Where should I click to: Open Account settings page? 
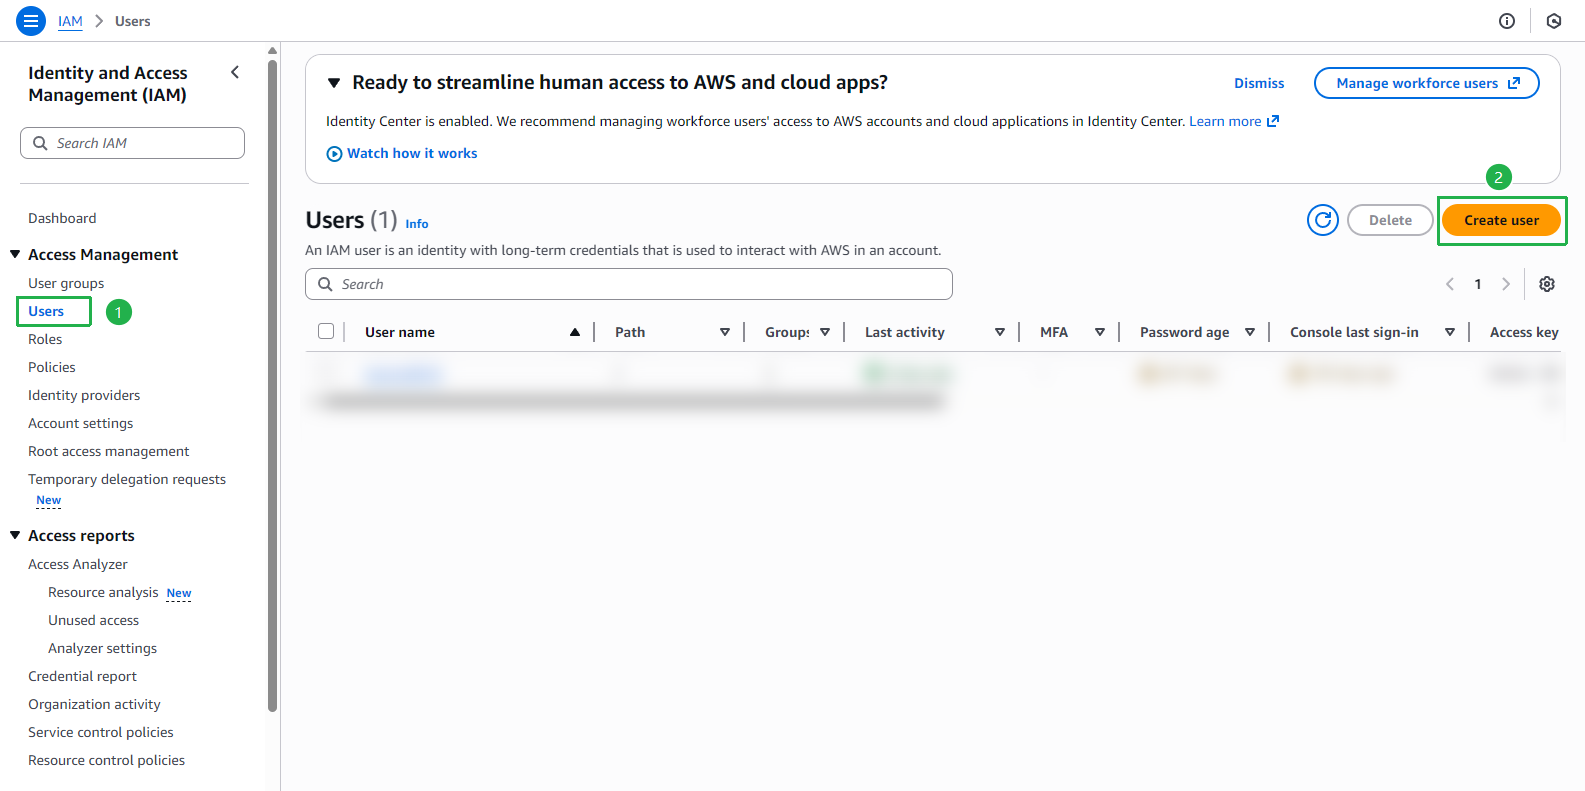80,423
